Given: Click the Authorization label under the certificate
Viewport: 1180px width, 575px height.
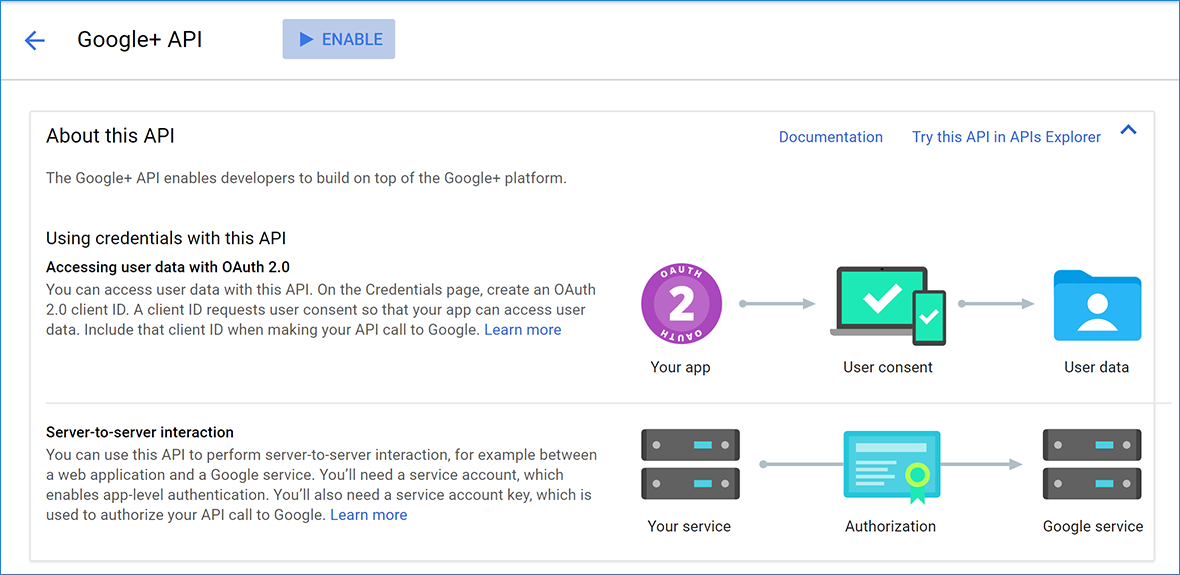Looking at the screenshot, I should [x=890, y=526].
